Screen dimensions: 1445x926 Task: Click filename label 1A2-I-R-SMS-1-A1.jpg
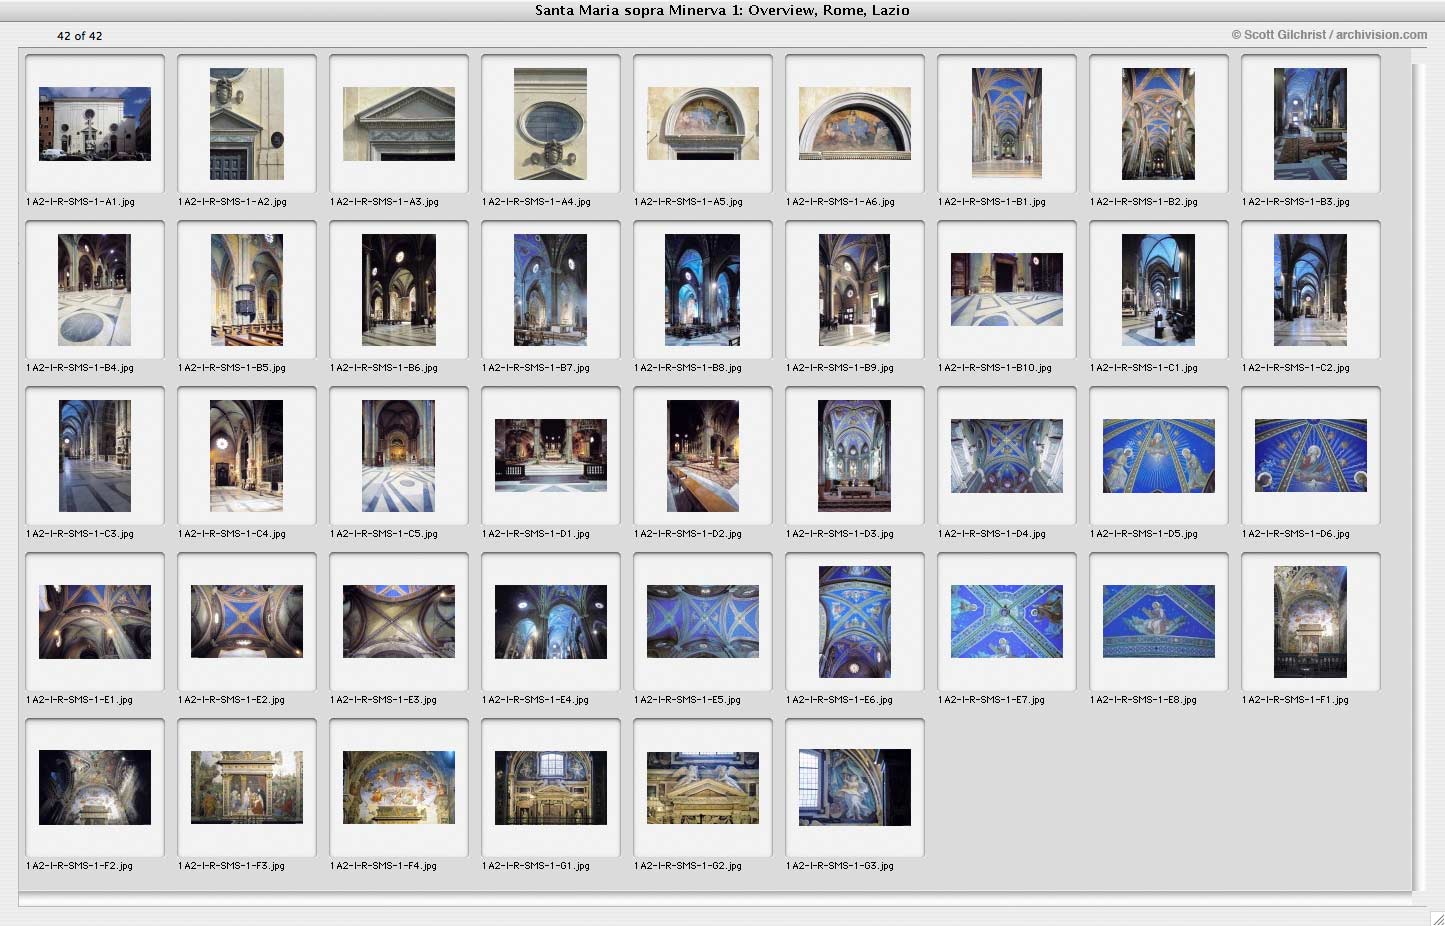(x=80, y=202)
